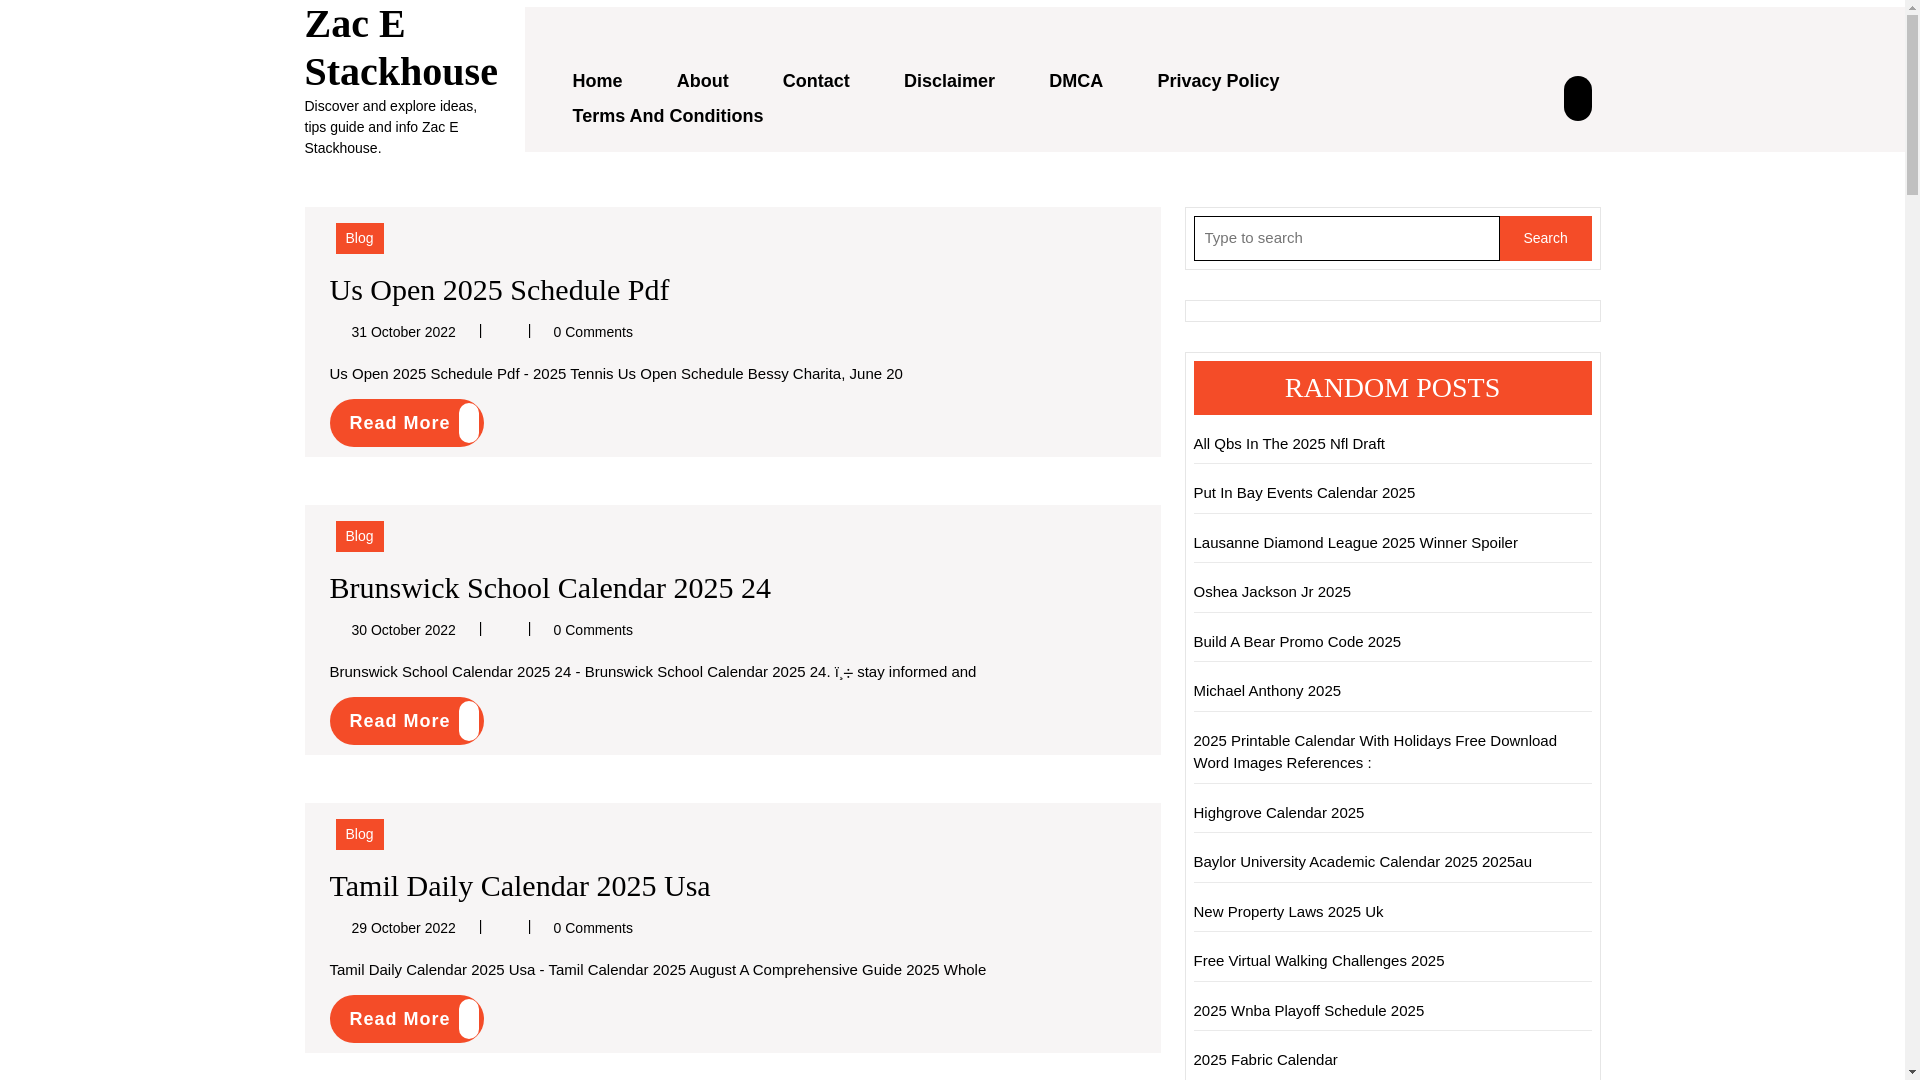1920x1080 pixels.
Task: Focus the Type to search field
Action: click(1346, 238)
